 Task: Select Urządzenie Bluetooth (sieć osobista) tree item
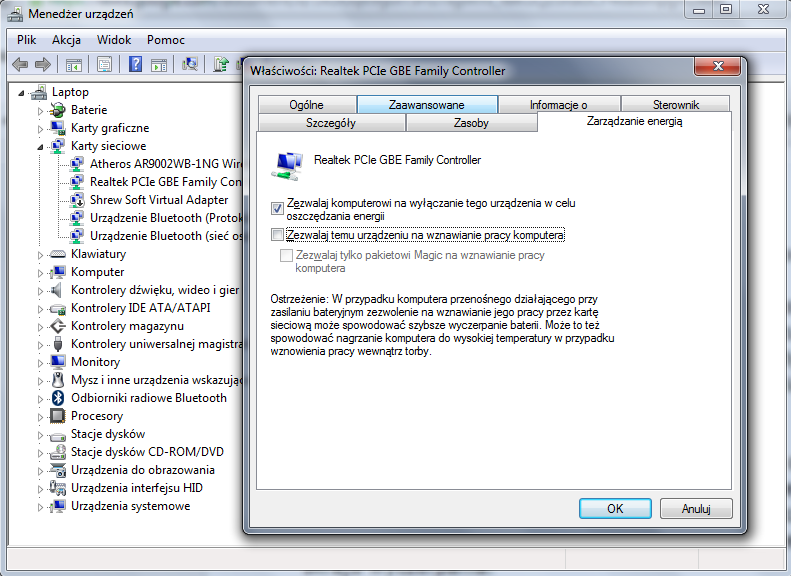tap(166, 236)
